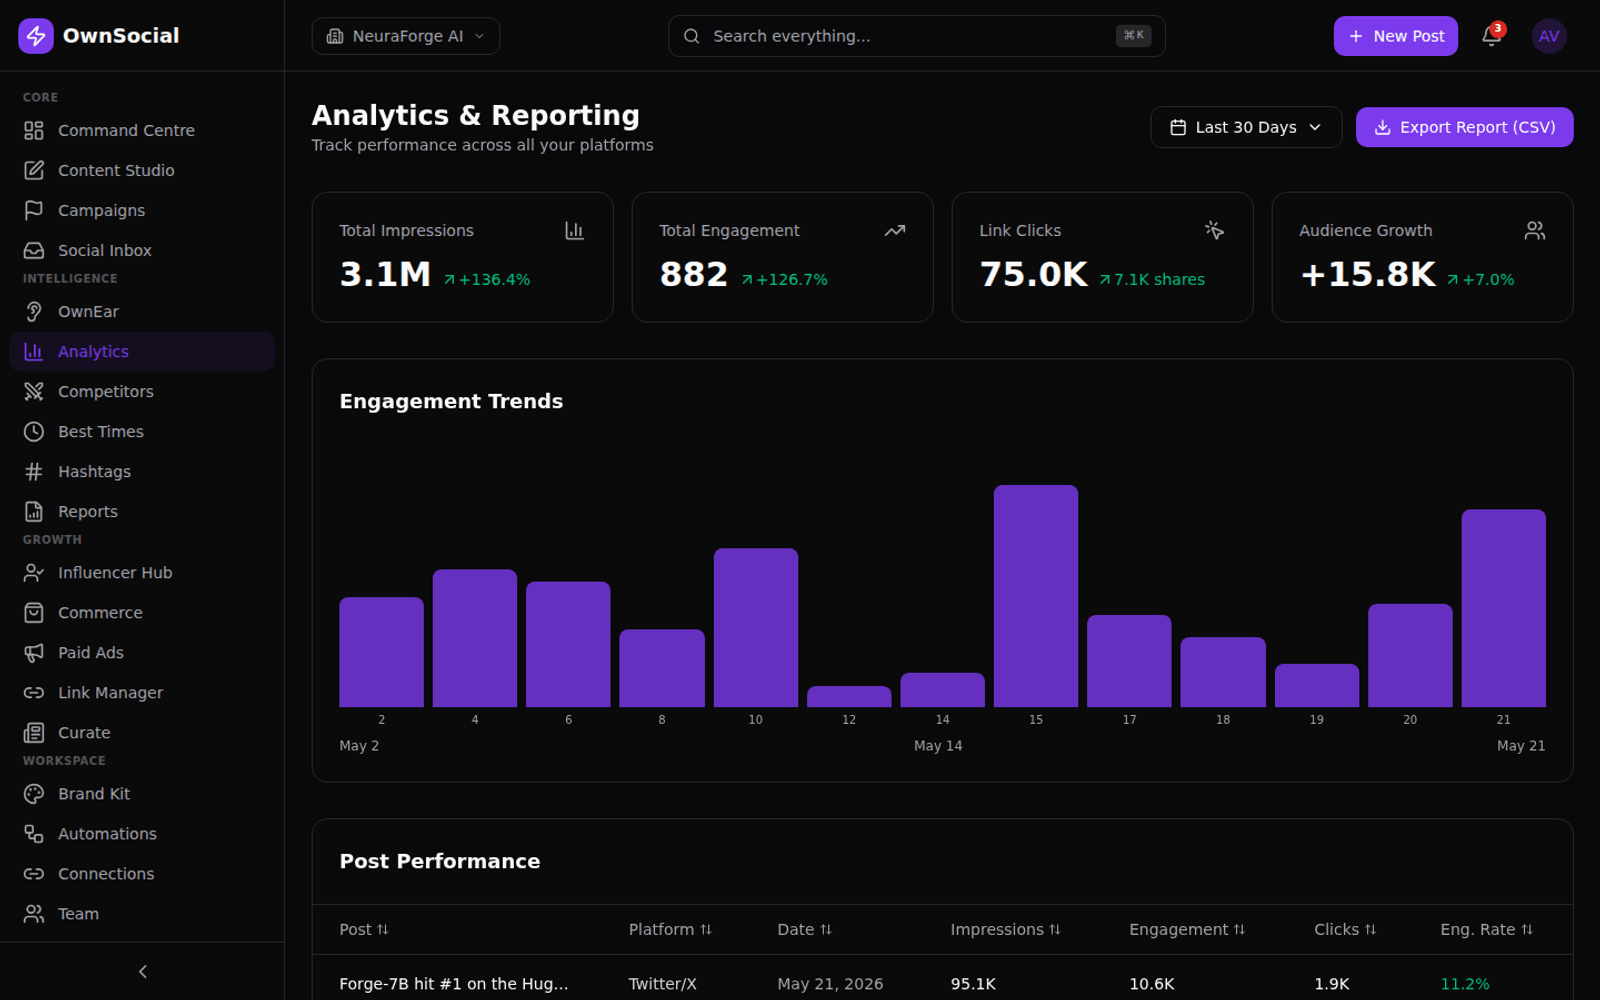Click the Reports document icon
The width and height of the screenshot is (1600, 1000).
coord(34,512)
